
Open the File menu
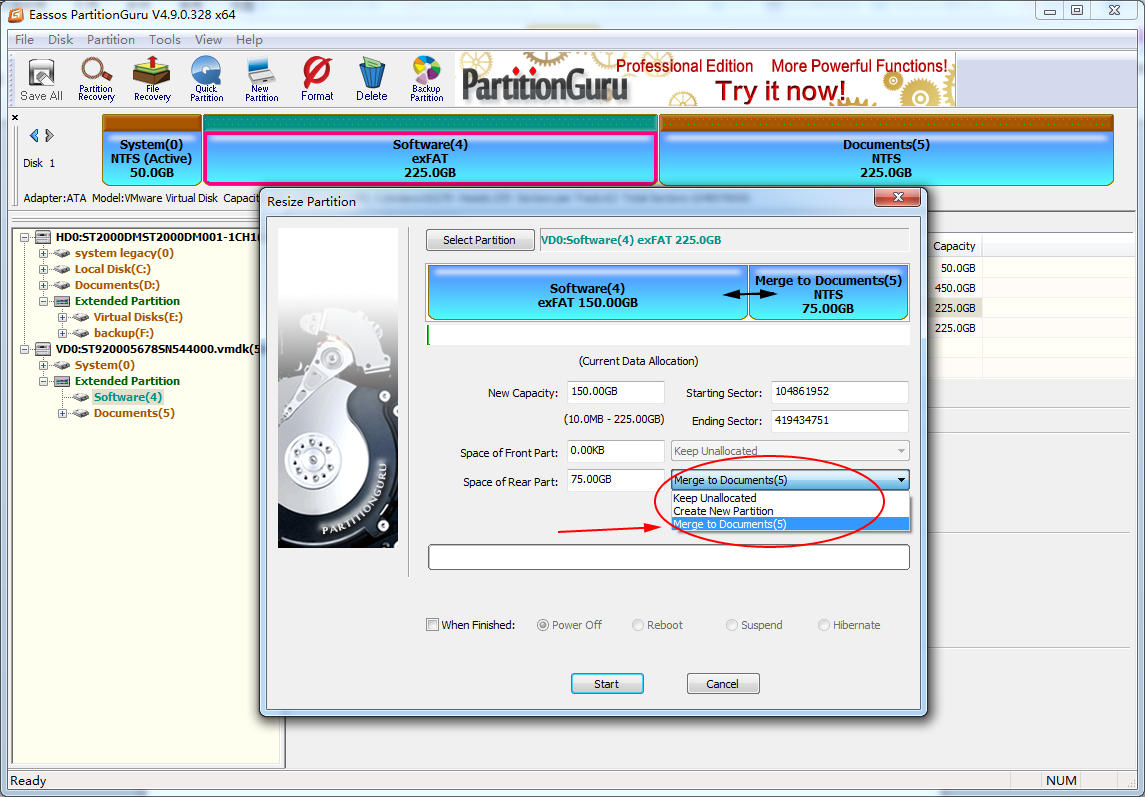[24, 39]
